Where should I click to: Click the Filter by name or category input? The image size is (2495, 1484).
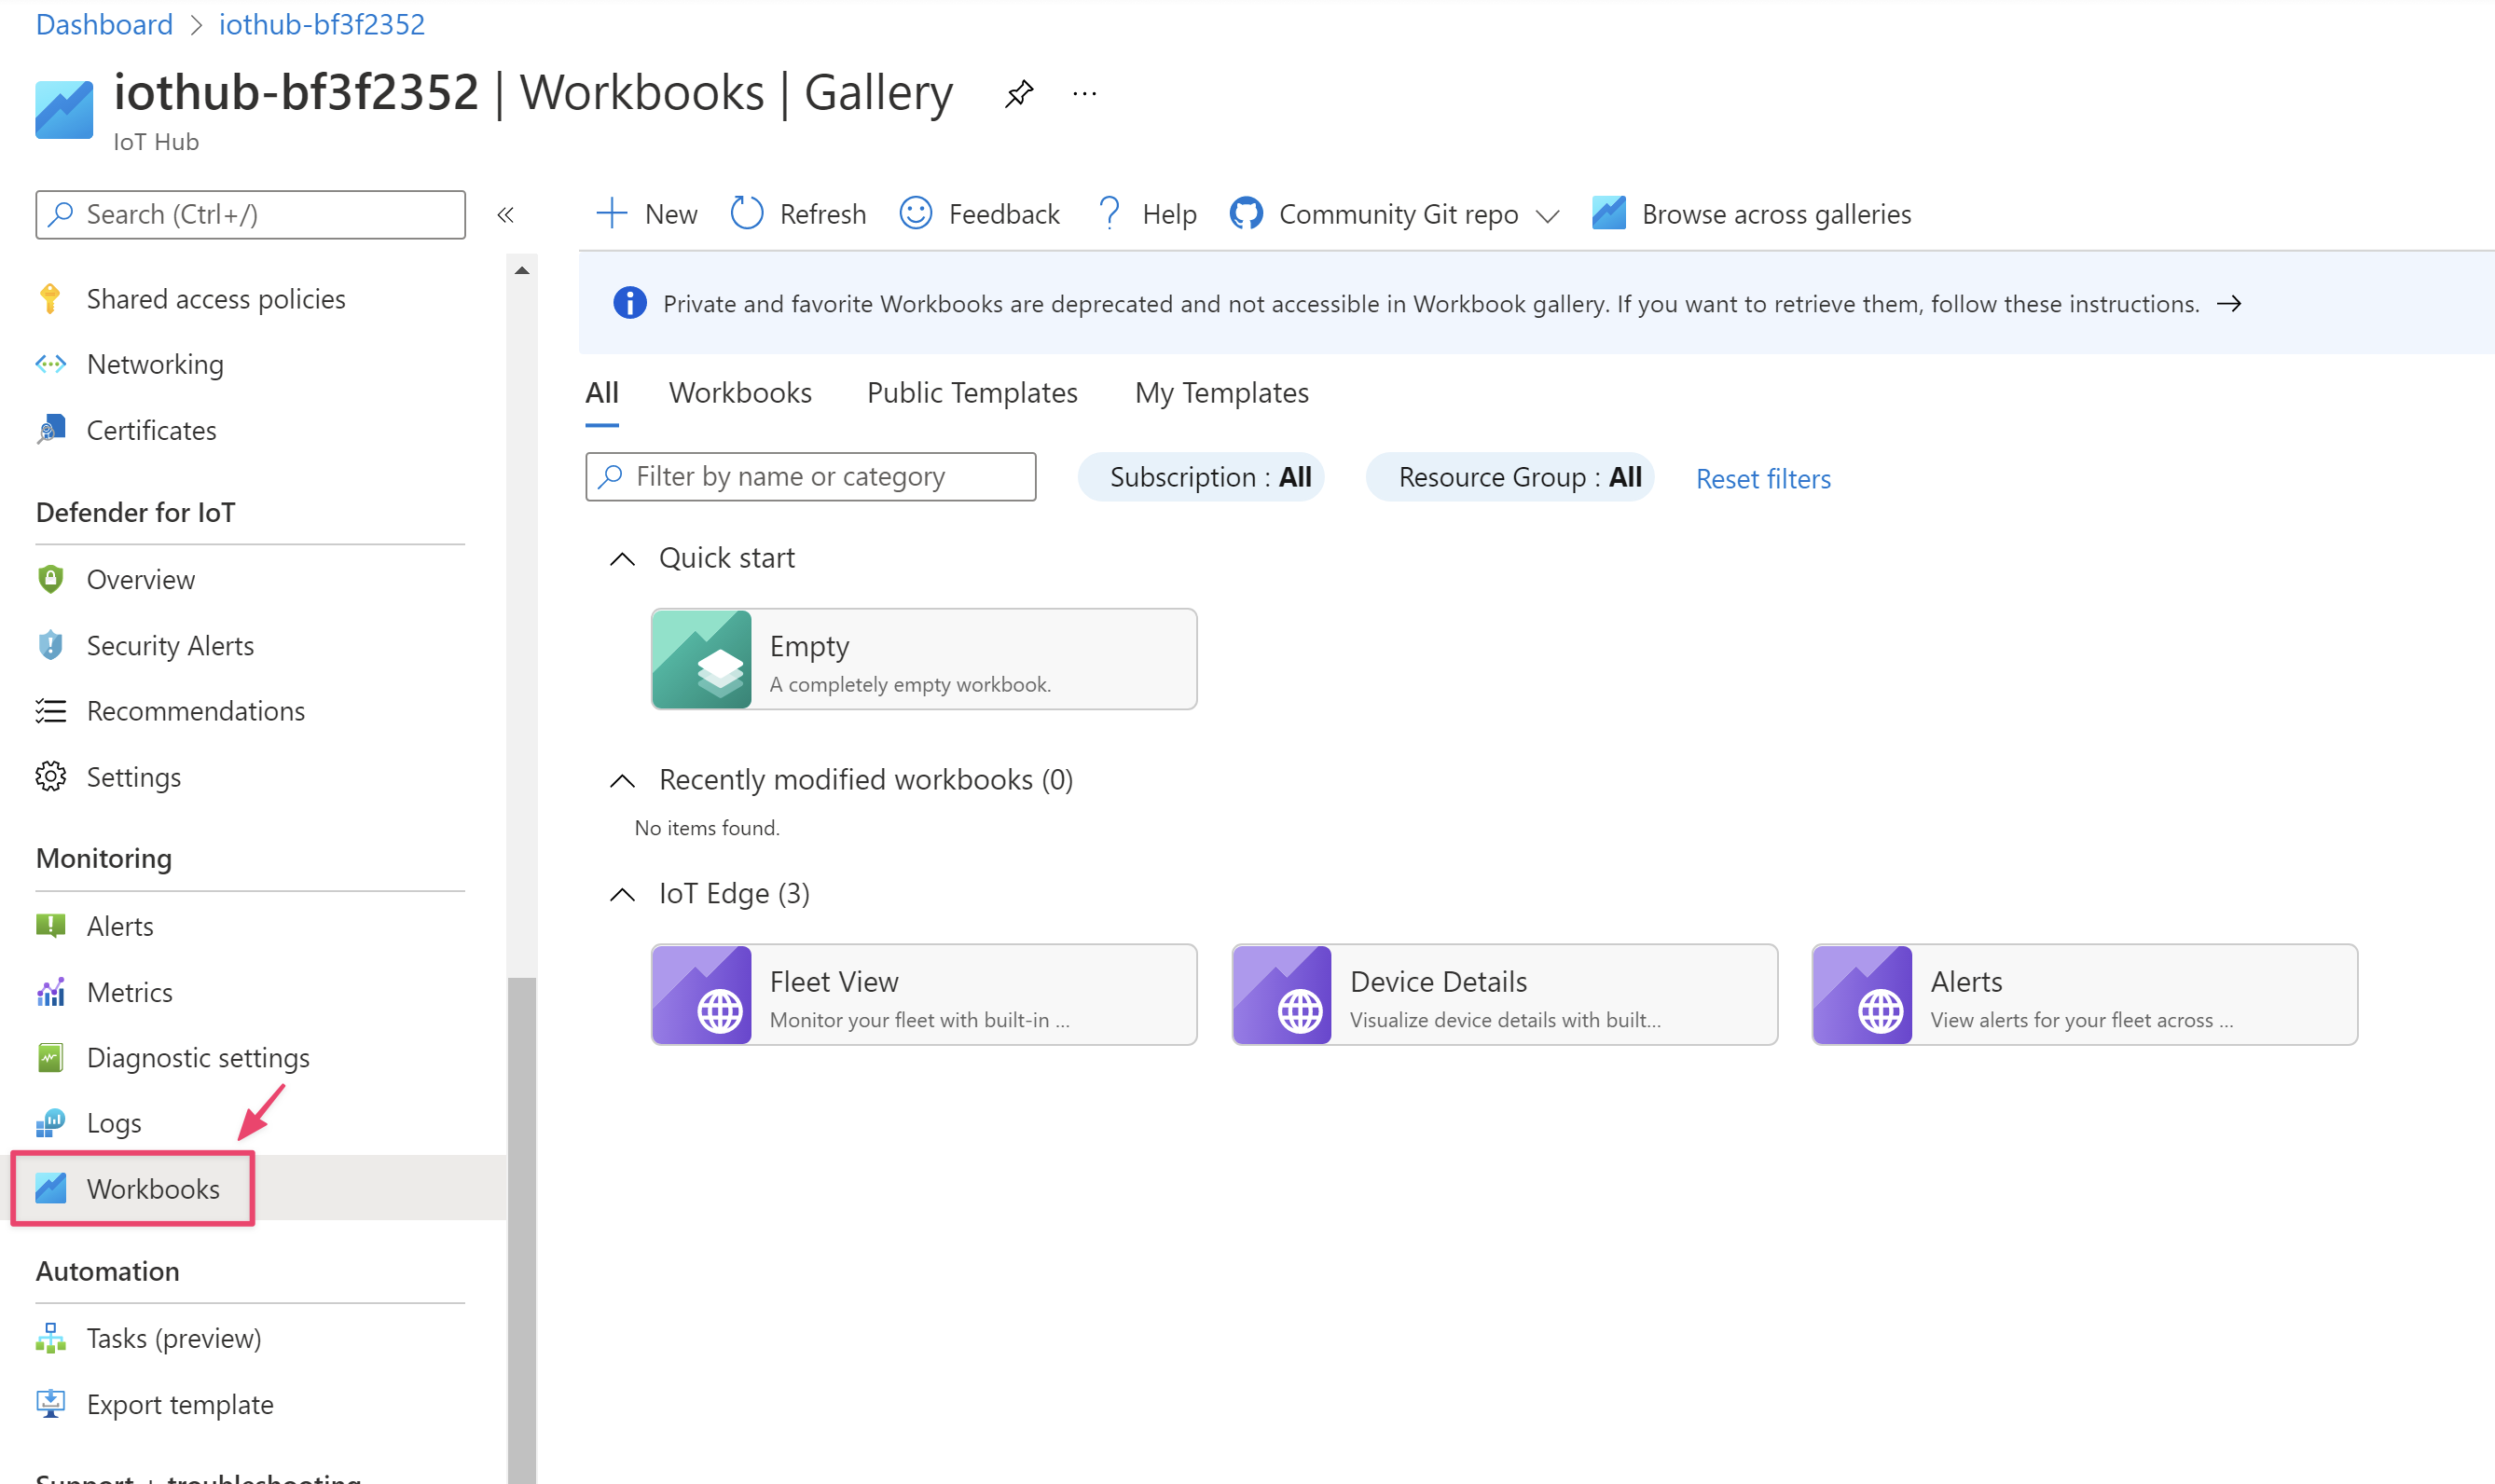[x=809, y=475]
